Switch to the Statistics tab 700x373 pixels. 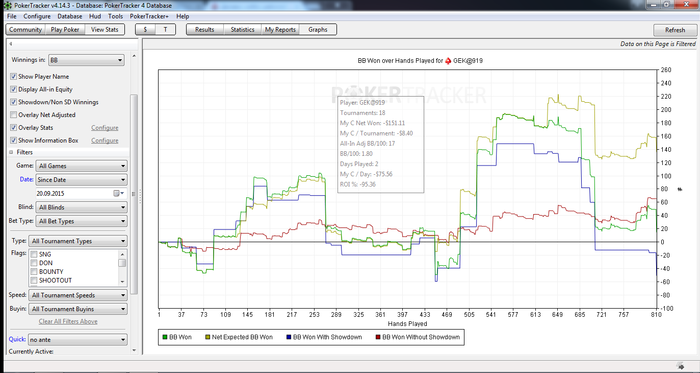click(242, 29)
